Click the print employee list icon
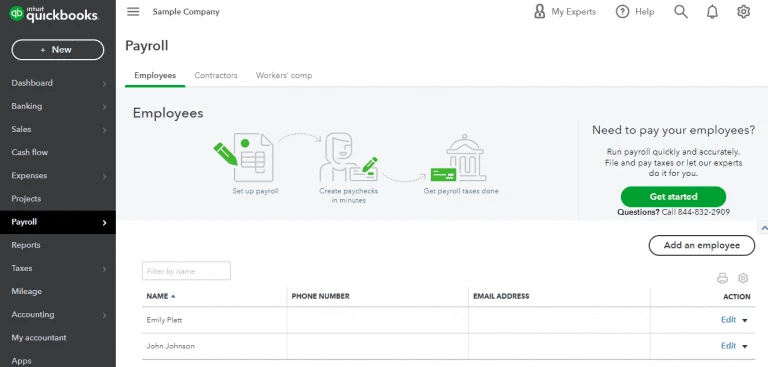The image size is (768, 367). (722, 278)
